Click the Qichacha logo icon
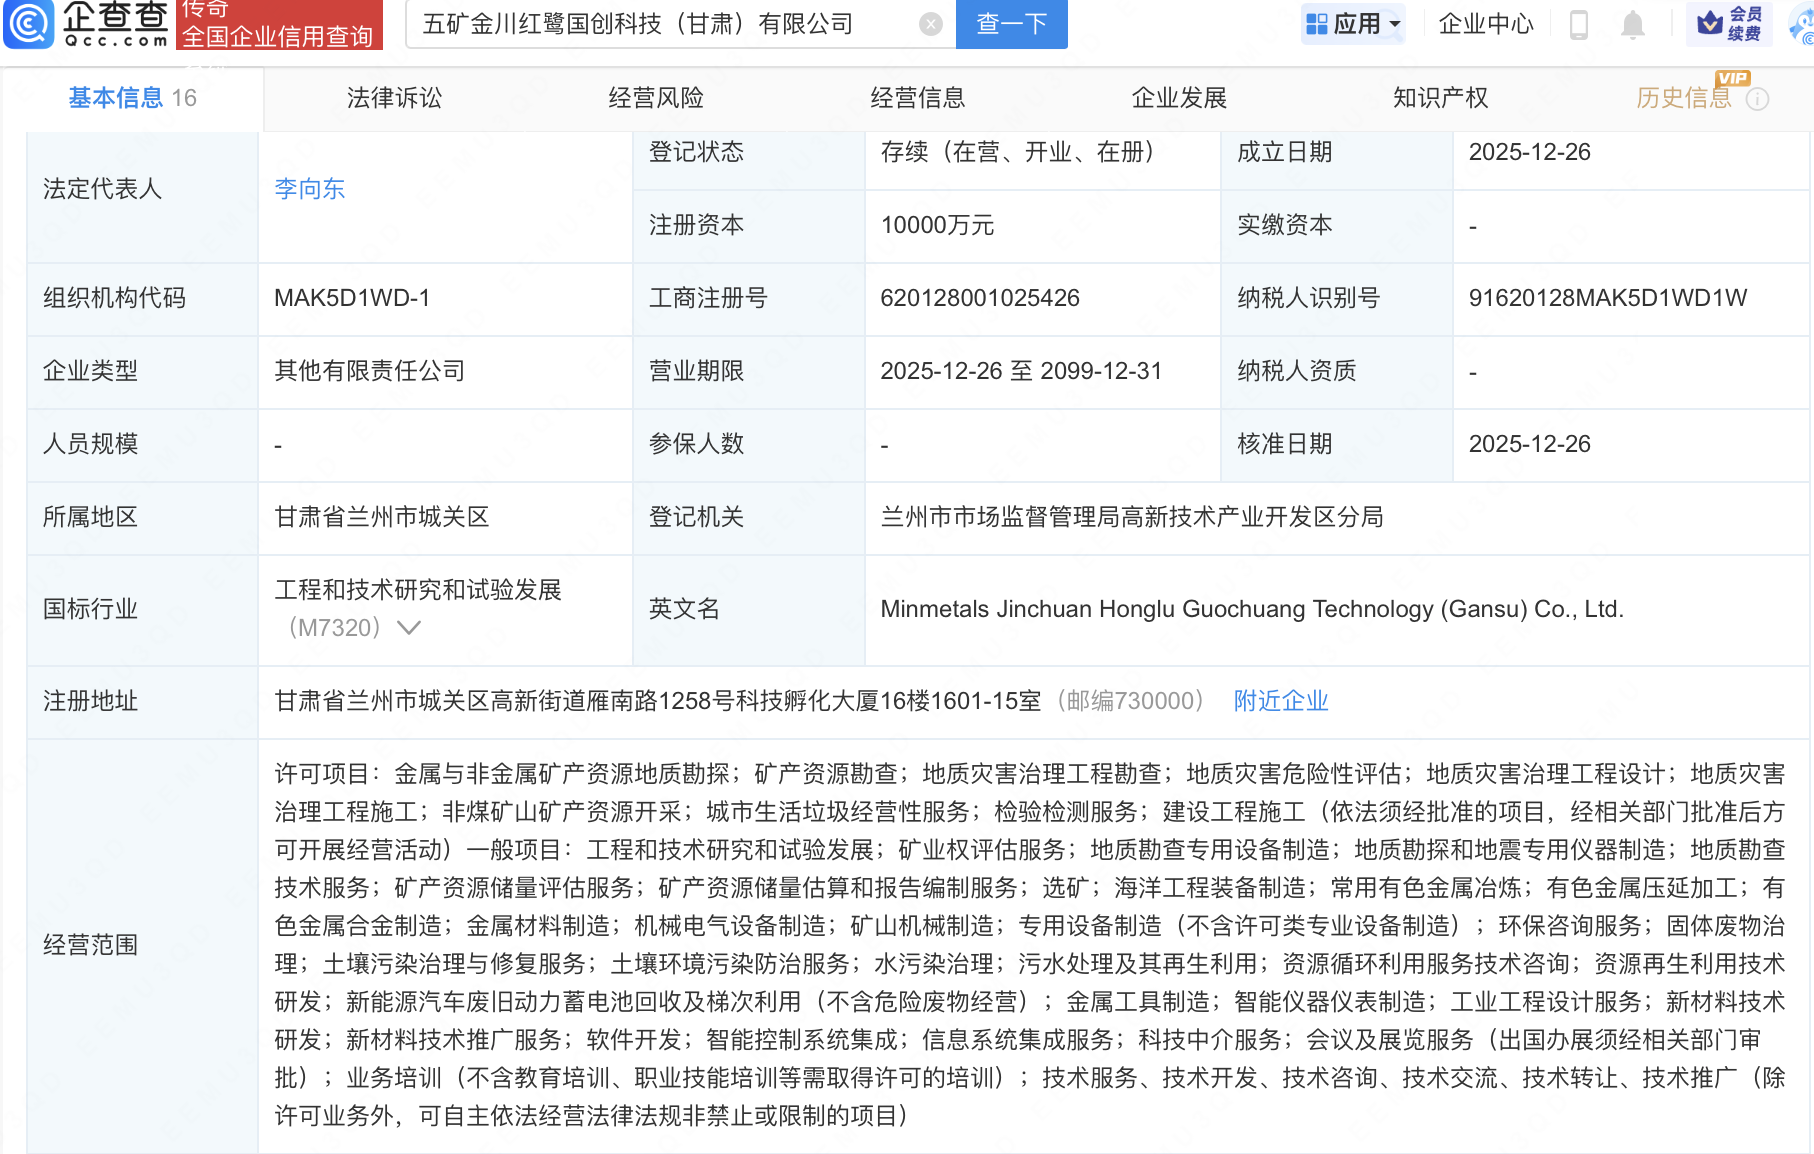The width and height of the screenshot is (1814, 1154). point(29,24)
